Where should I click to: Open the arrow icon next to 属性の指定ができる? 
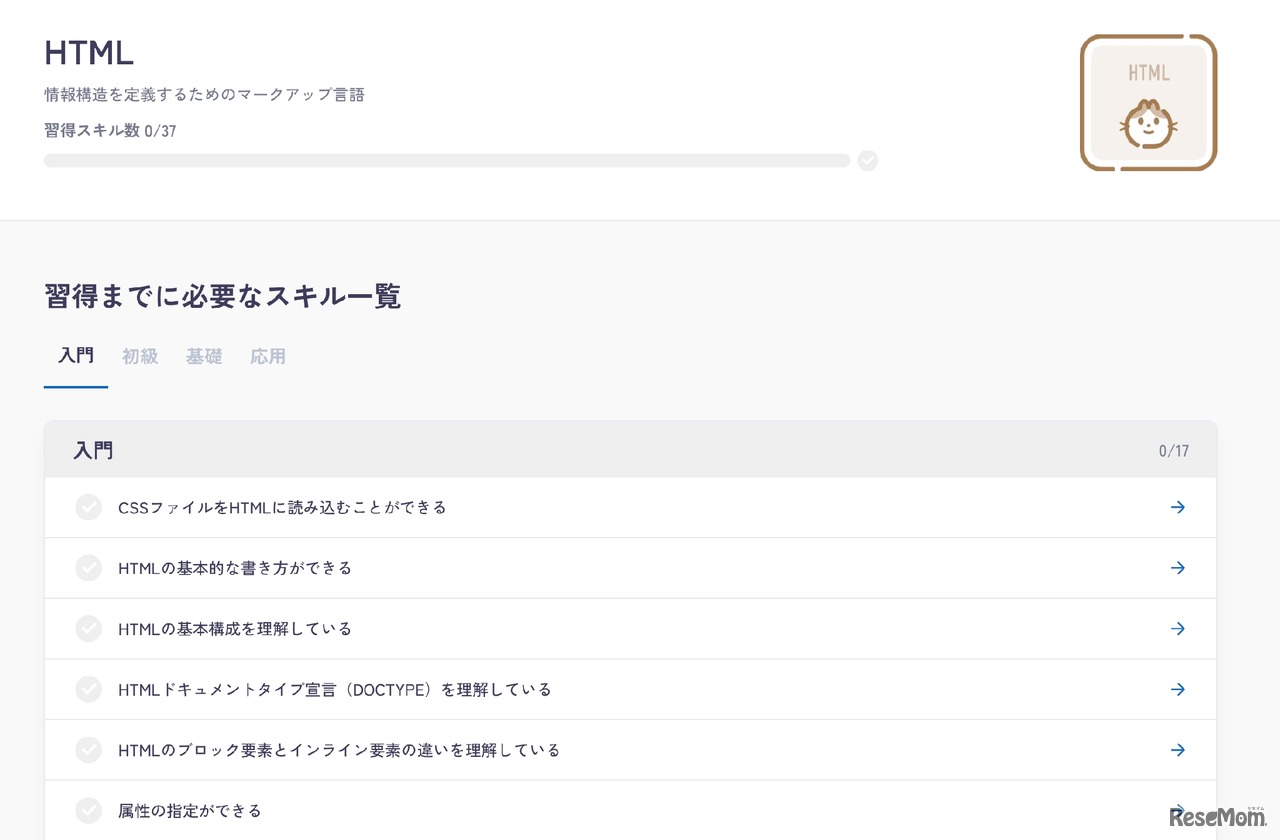point(1178,810)
